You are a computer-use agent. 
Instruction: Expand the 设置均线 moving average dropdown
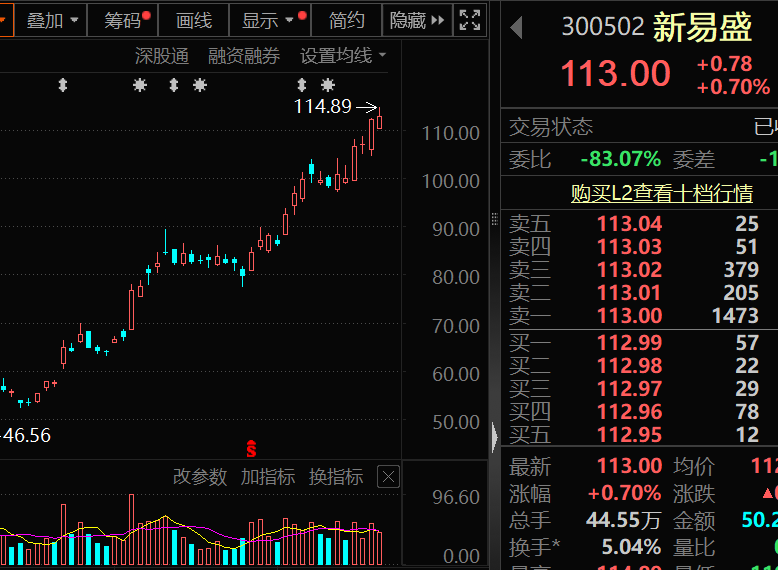343,57
